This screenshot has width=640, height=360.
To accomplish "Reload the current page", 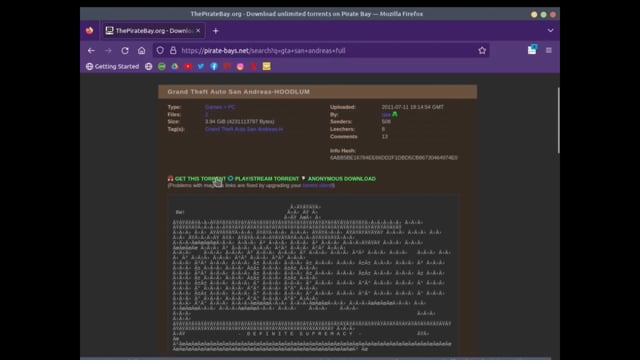I will pos(125,51).
